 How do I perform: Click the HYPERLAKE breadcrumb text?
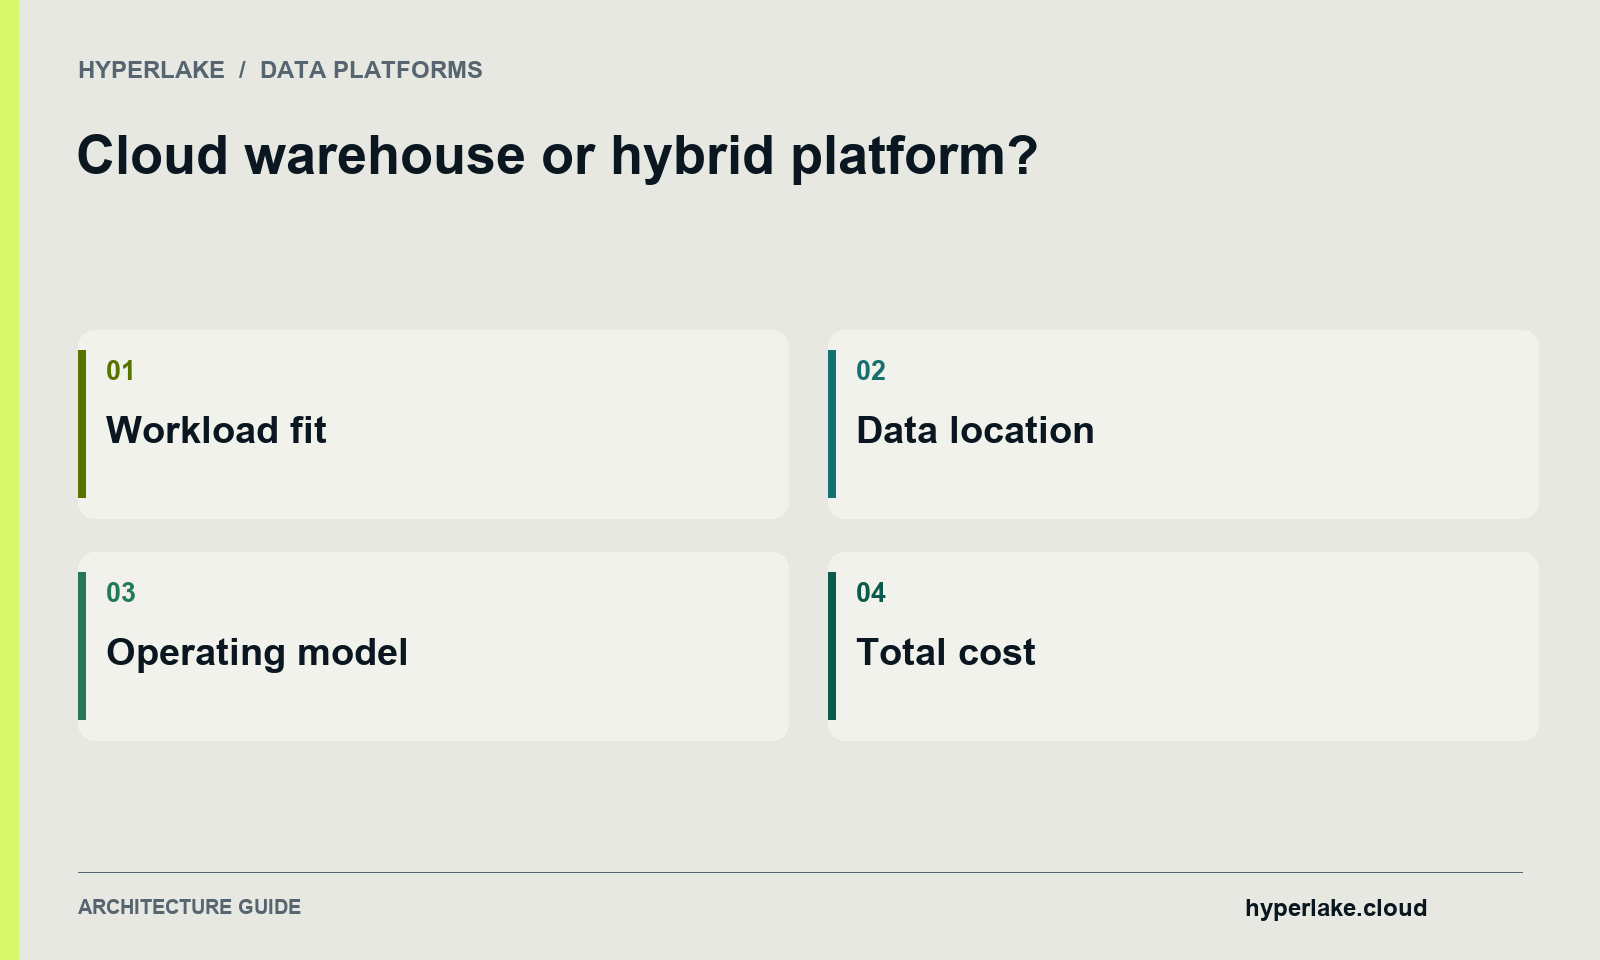[151, 70]
